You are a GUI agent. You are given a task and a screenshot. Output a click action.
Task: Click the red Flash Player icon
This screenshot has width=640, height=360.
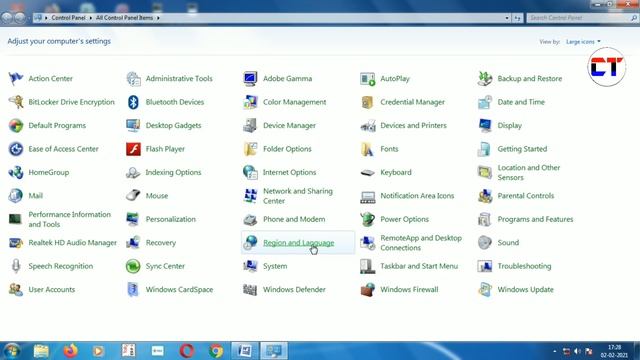tap(133, 149)
